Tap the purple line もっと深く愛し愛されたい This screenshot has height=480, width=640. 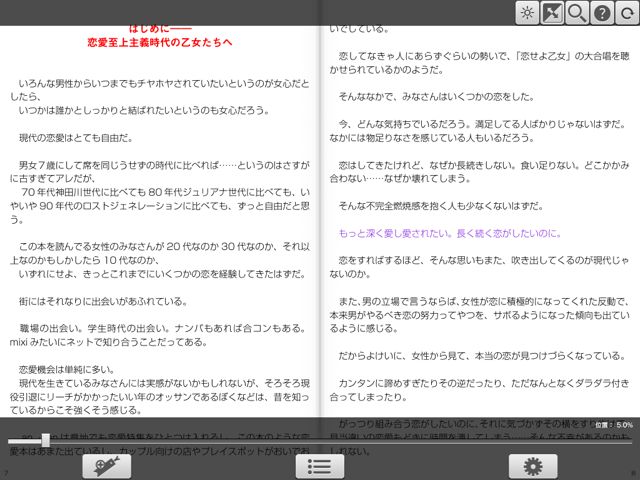[449, 233]
